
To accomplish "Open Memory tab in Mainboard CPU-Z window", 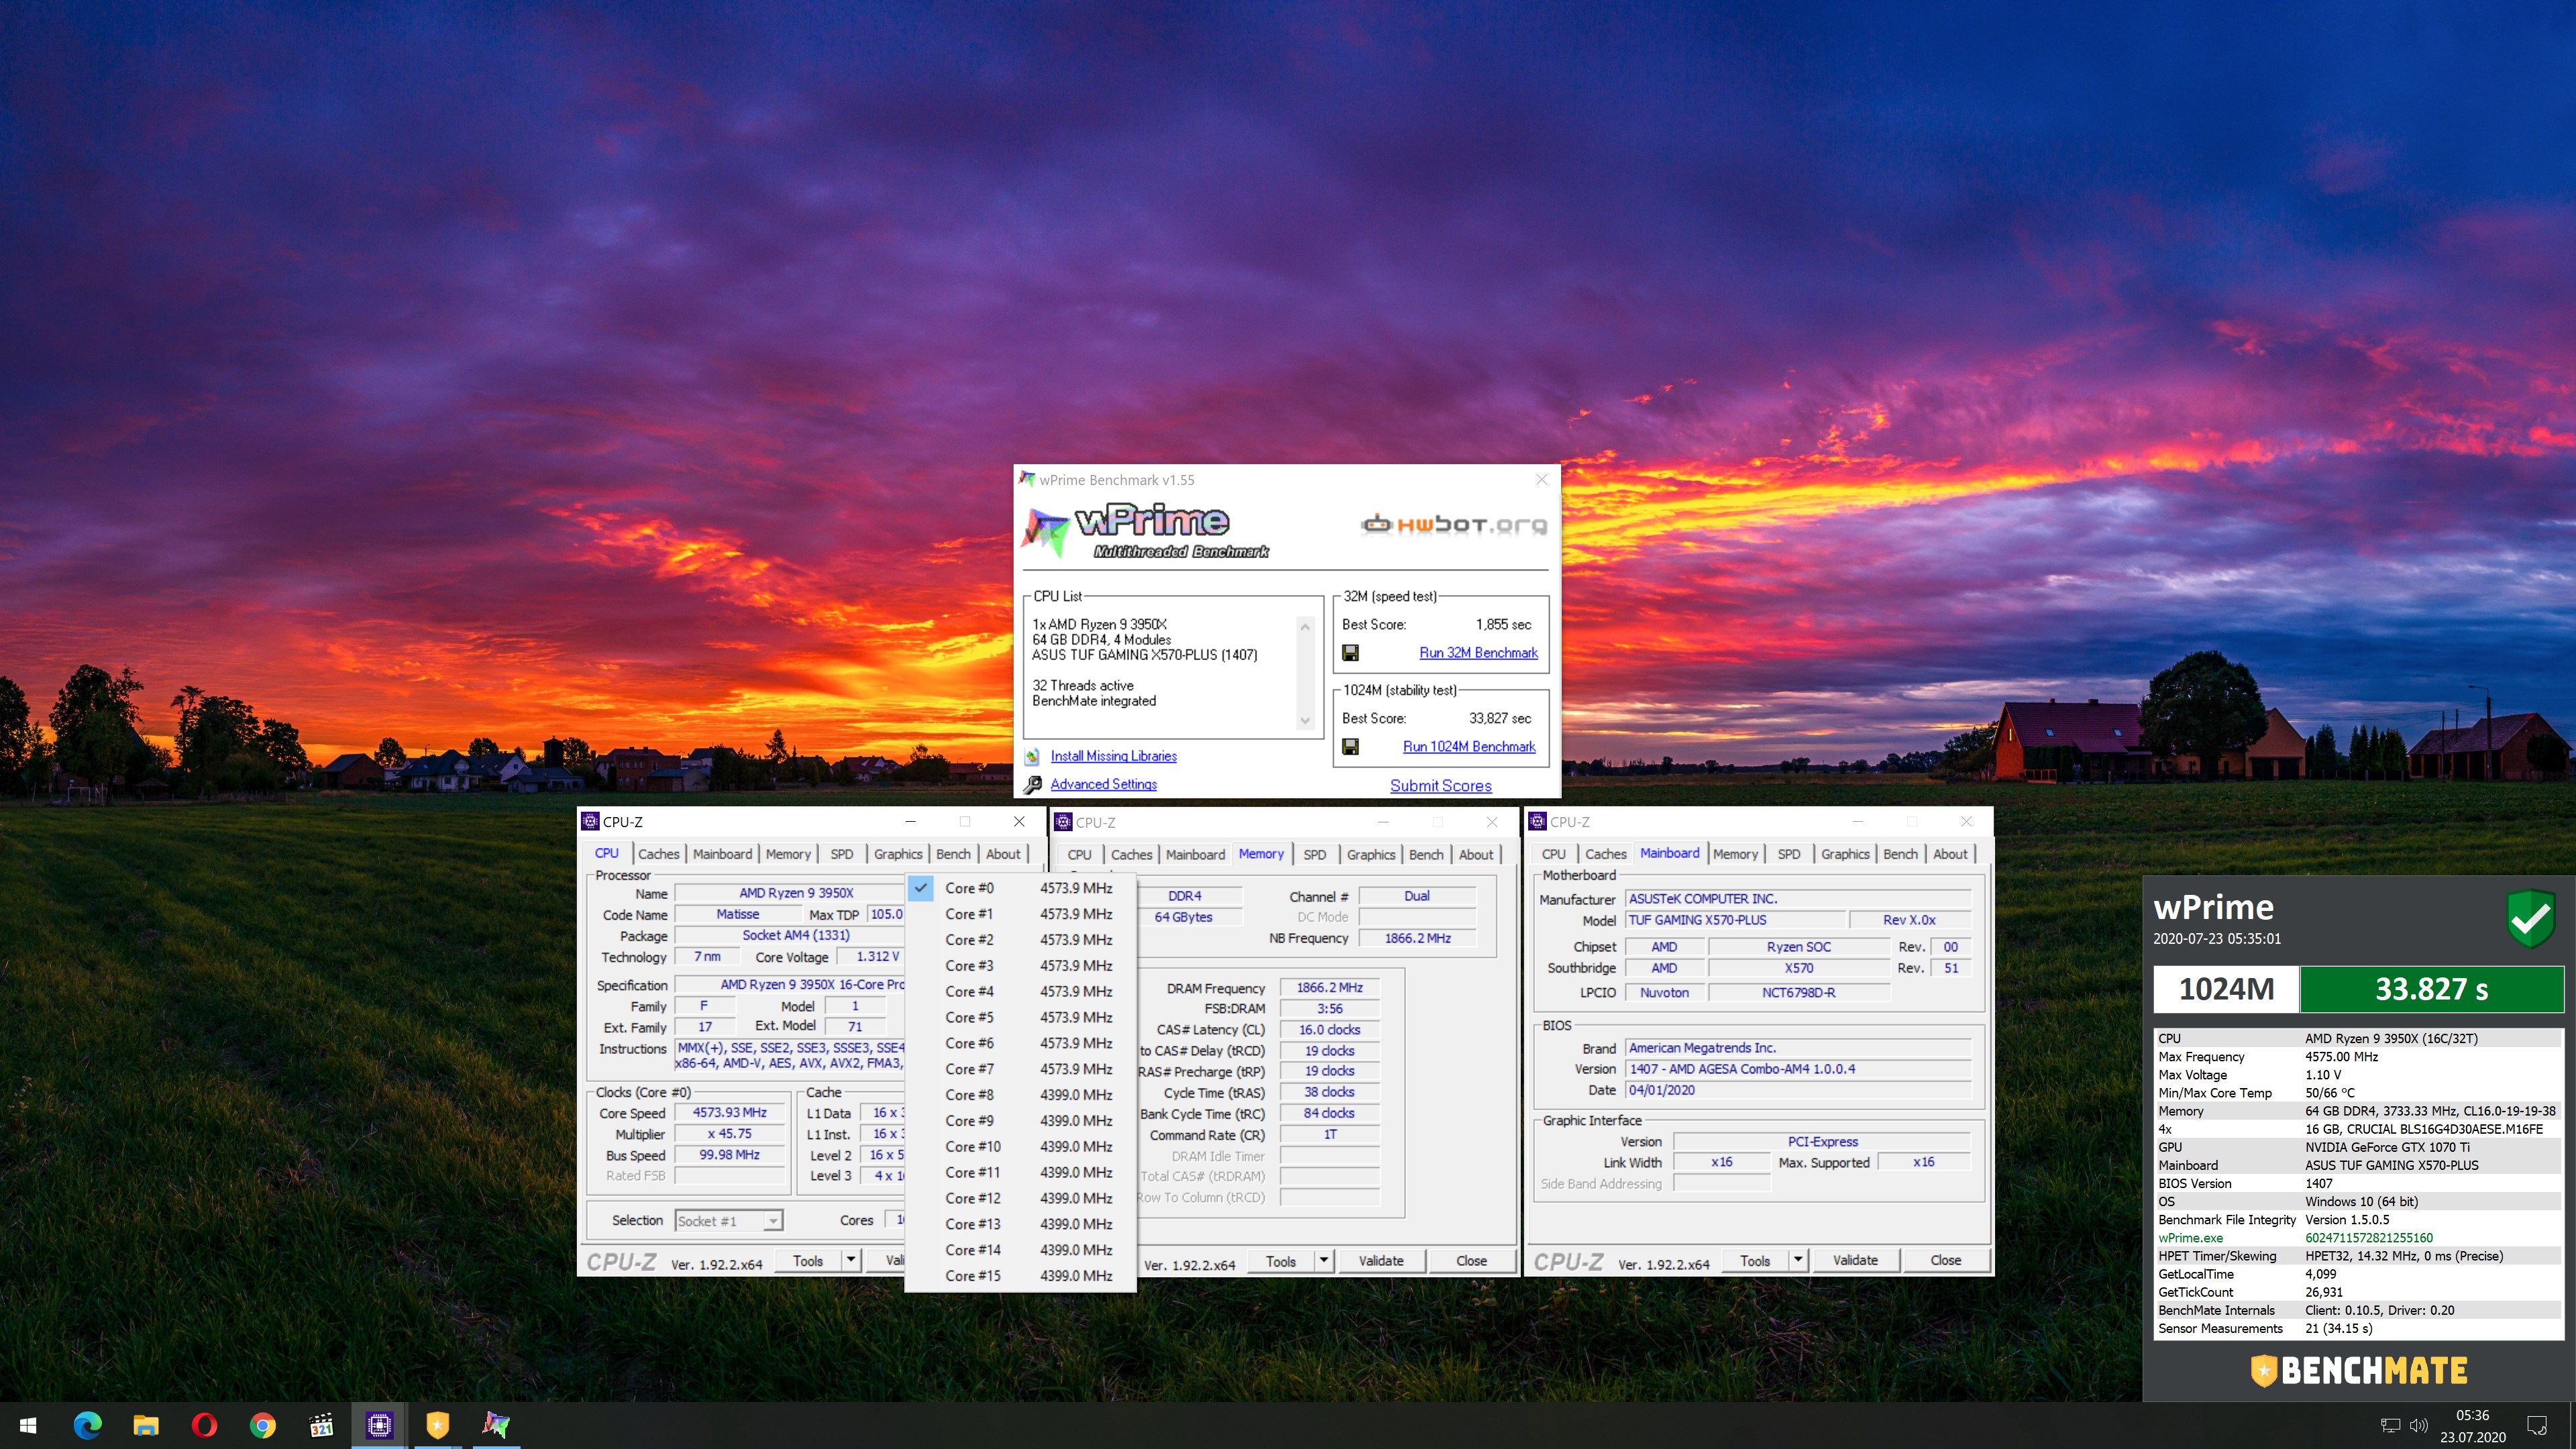I will (1735, 854).
